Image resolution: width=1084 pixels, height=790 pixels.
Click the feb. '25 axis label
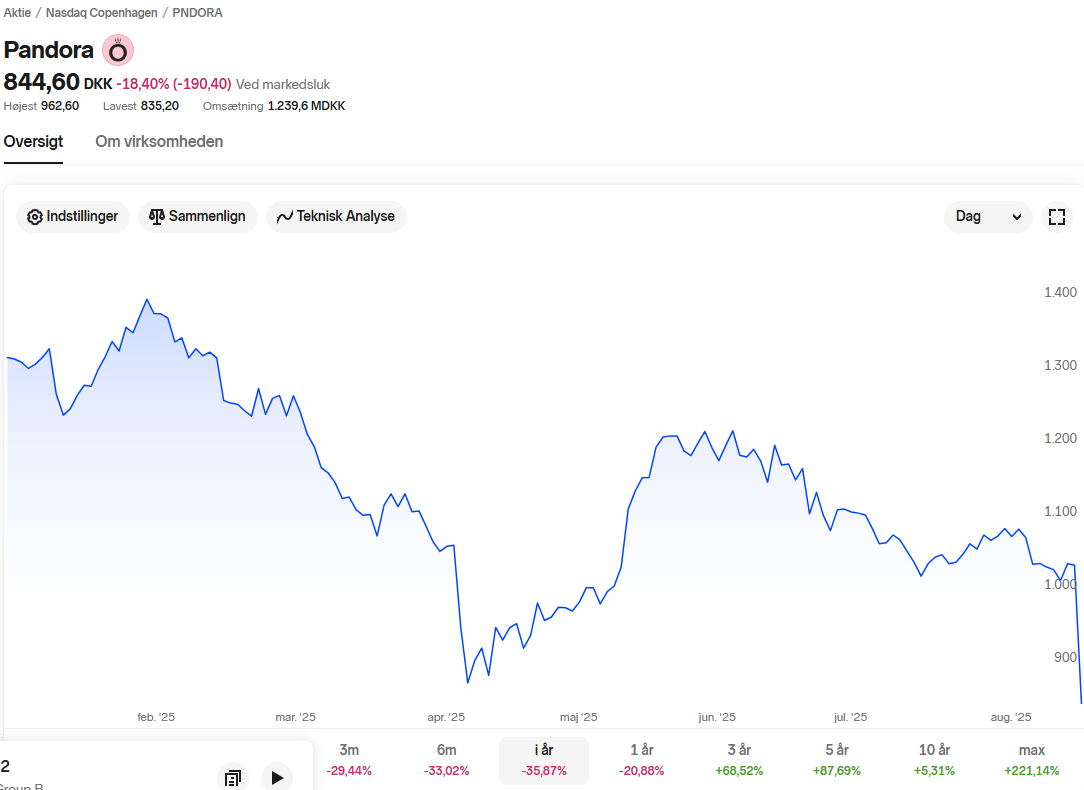(x=156, y=717)
